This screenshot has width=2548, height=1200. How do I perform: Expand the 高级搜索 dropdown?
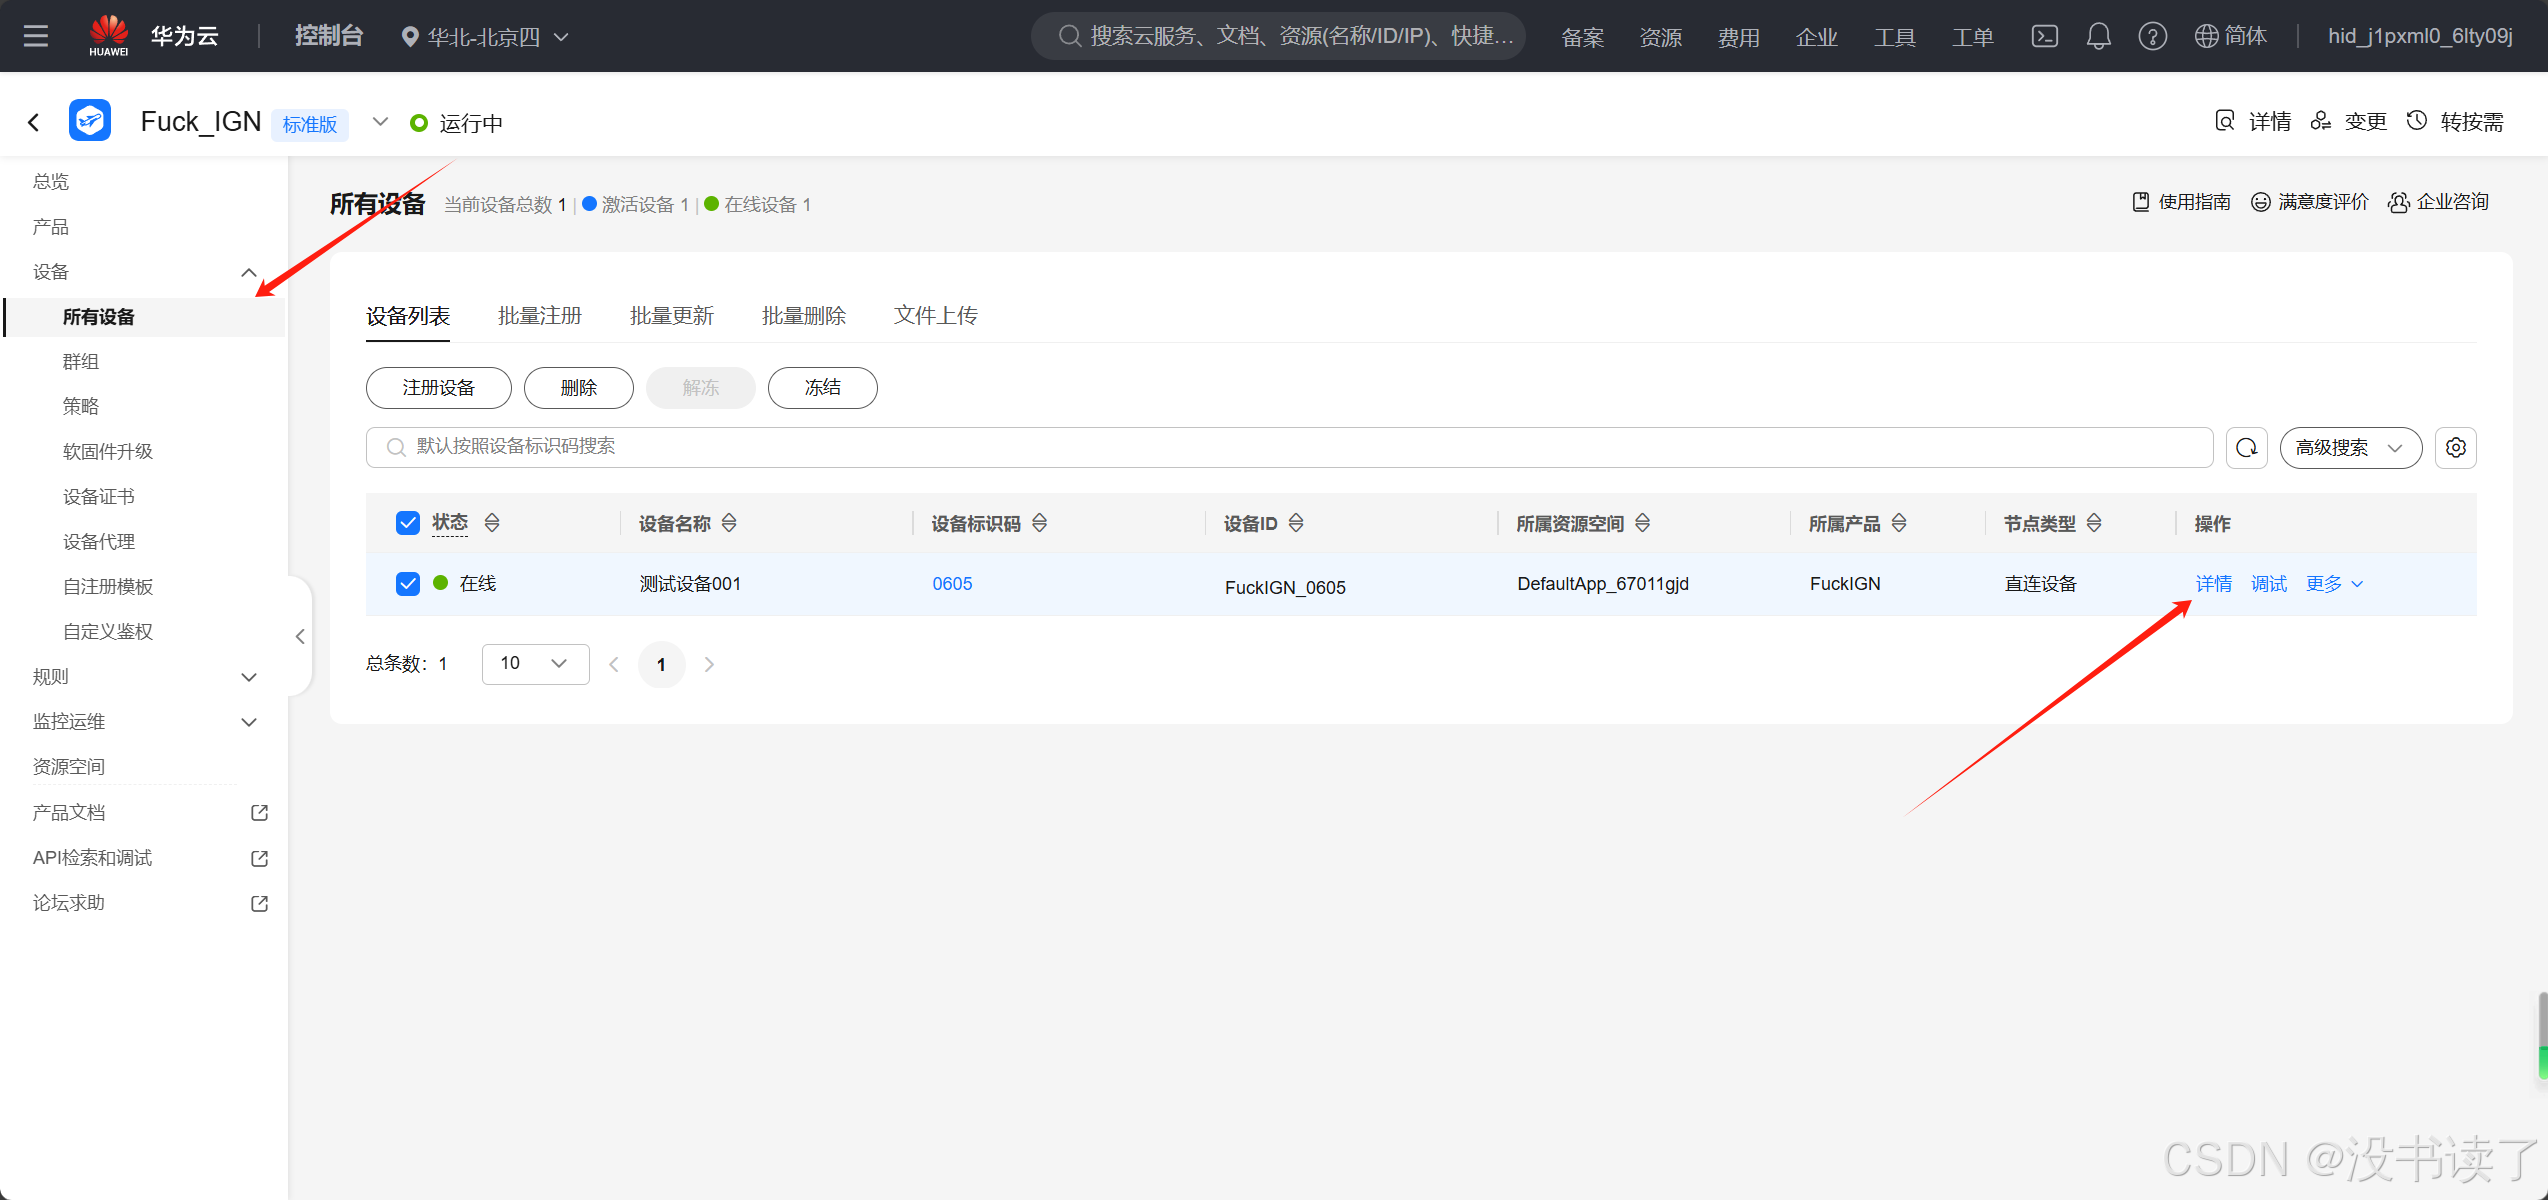[x=2350, y=447]
